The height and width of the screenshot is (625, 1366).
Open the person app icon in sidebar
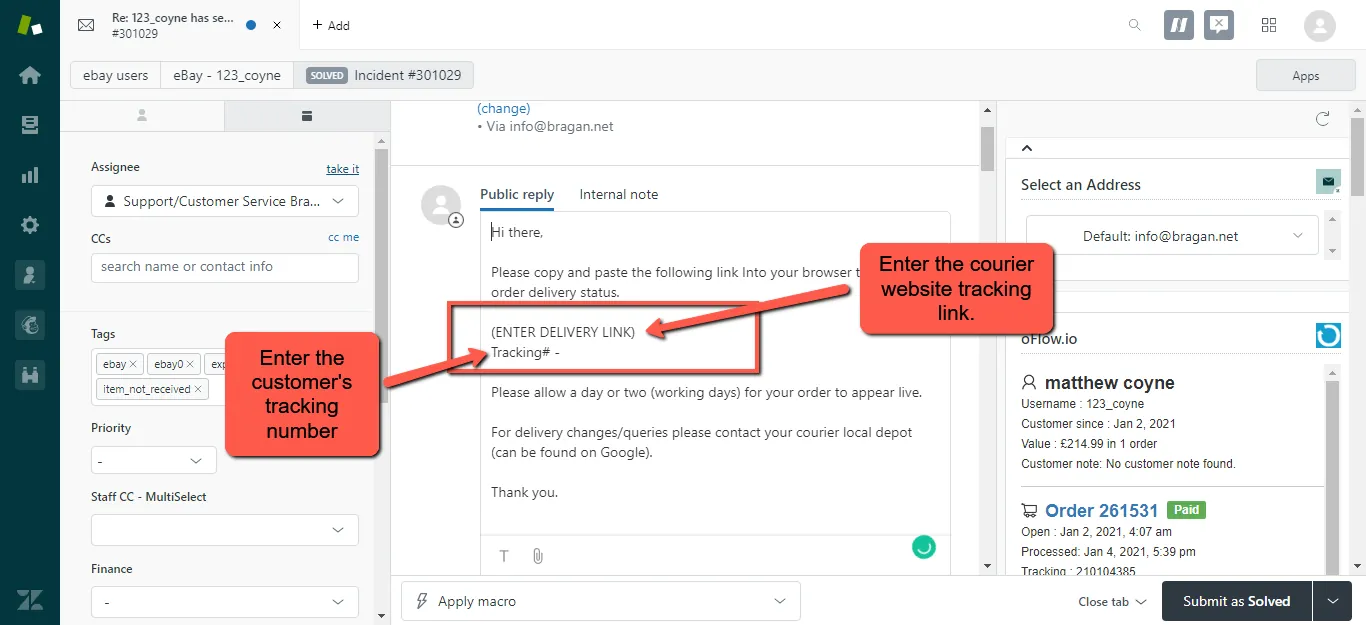click(x=30, y=275)
